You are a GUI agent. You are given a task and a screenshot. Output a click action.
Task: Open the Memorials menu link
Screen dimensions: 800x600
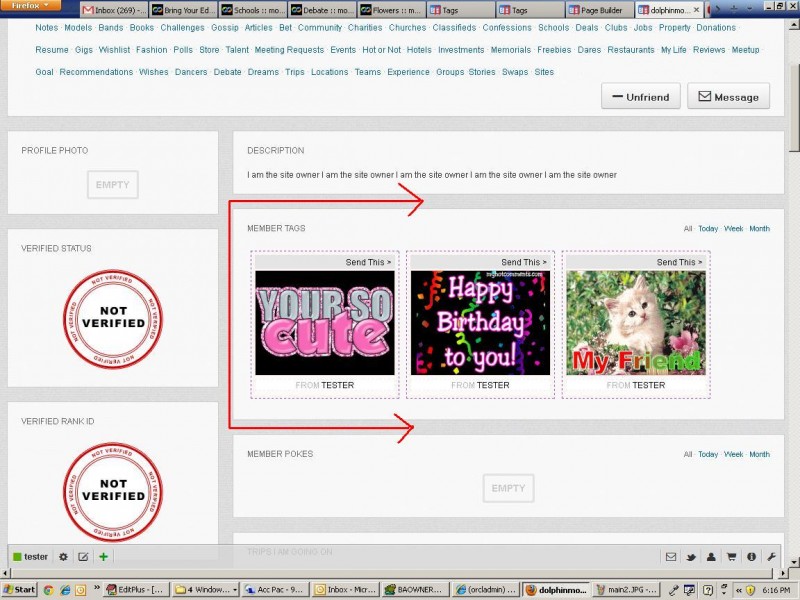click(x=511, y=49)
